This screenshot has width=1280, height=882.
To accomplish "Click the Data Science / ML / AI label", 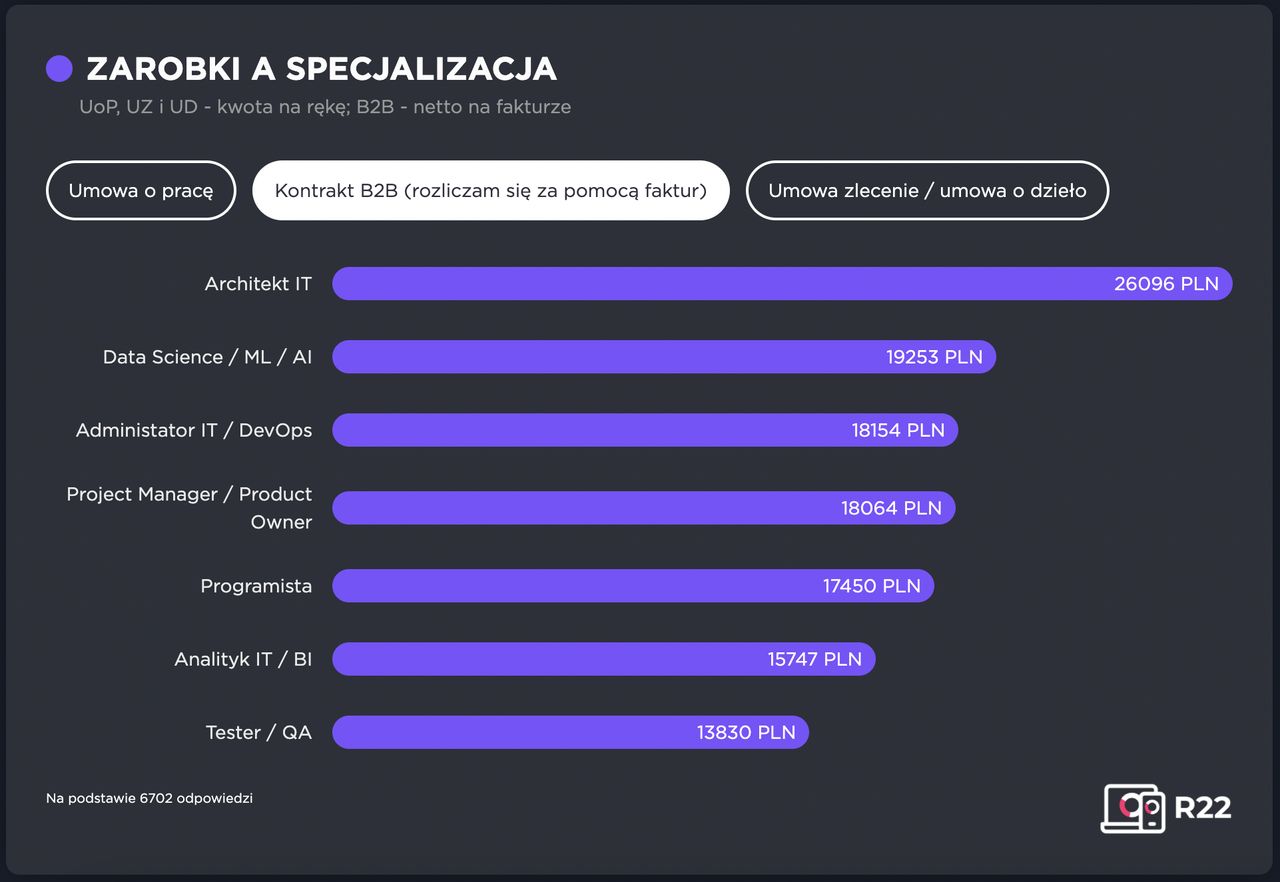I will (x=207, y=357).
